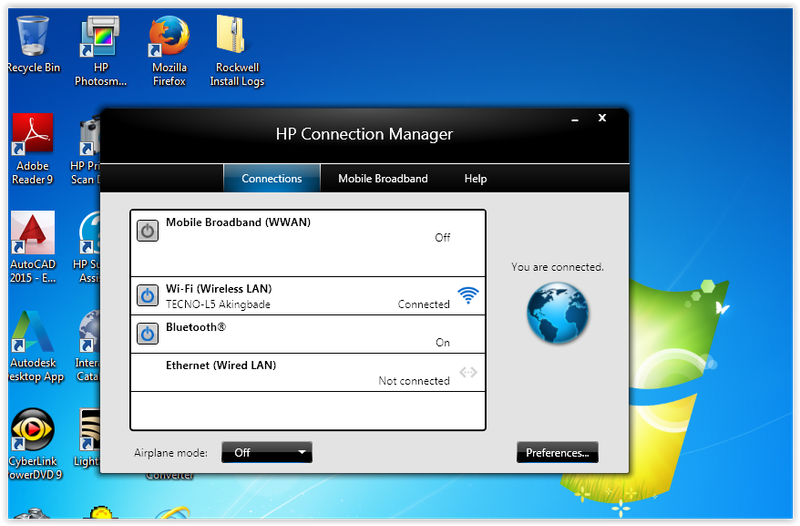Select the CyberLink PowerDVD 9 desktop icon
The width and height of the screenshot is (800, 526).
33,445
